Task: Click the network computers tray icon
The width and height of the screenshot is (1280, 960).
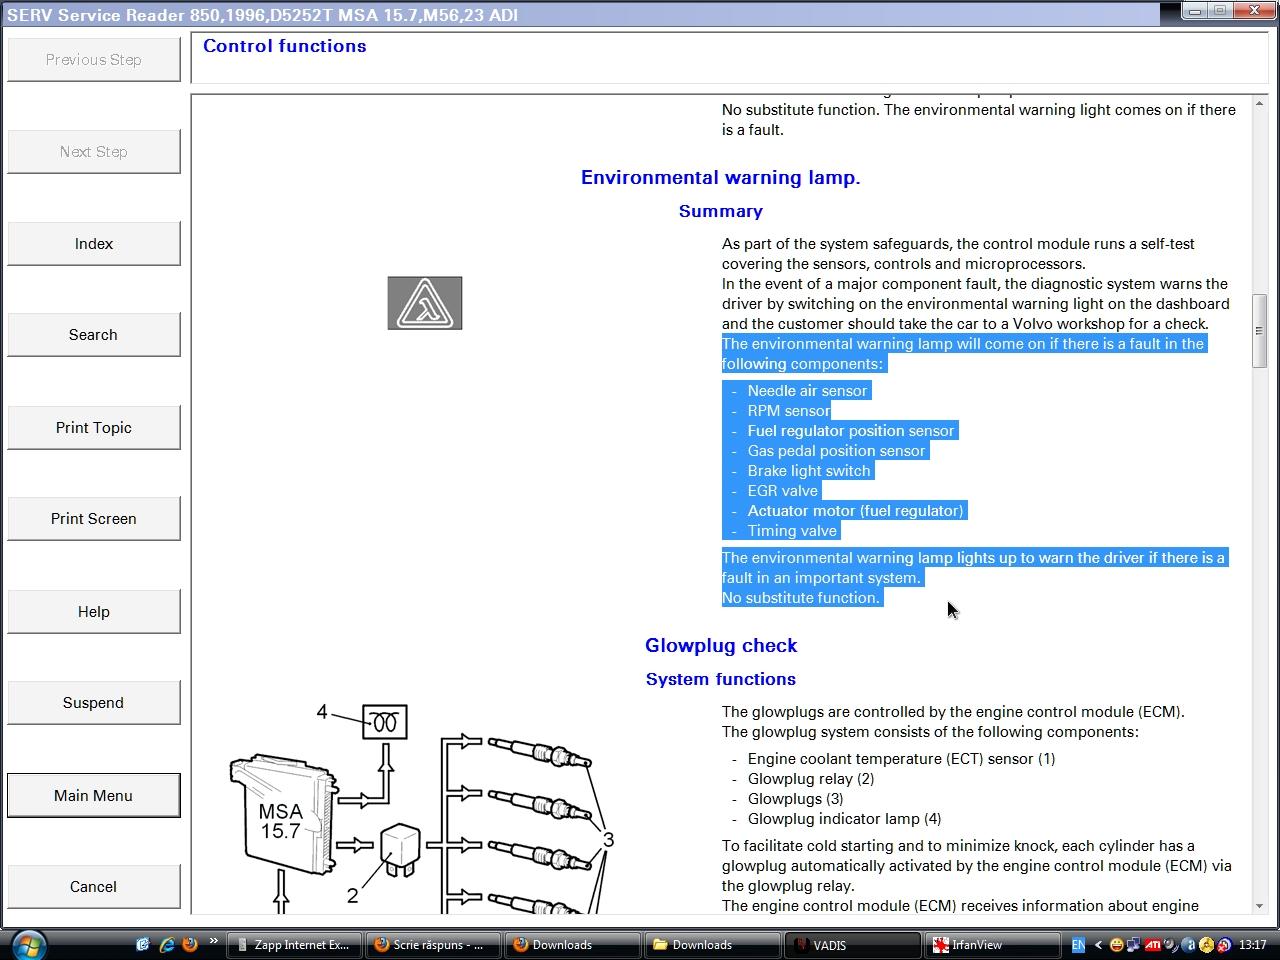Action: (1135, 945)
